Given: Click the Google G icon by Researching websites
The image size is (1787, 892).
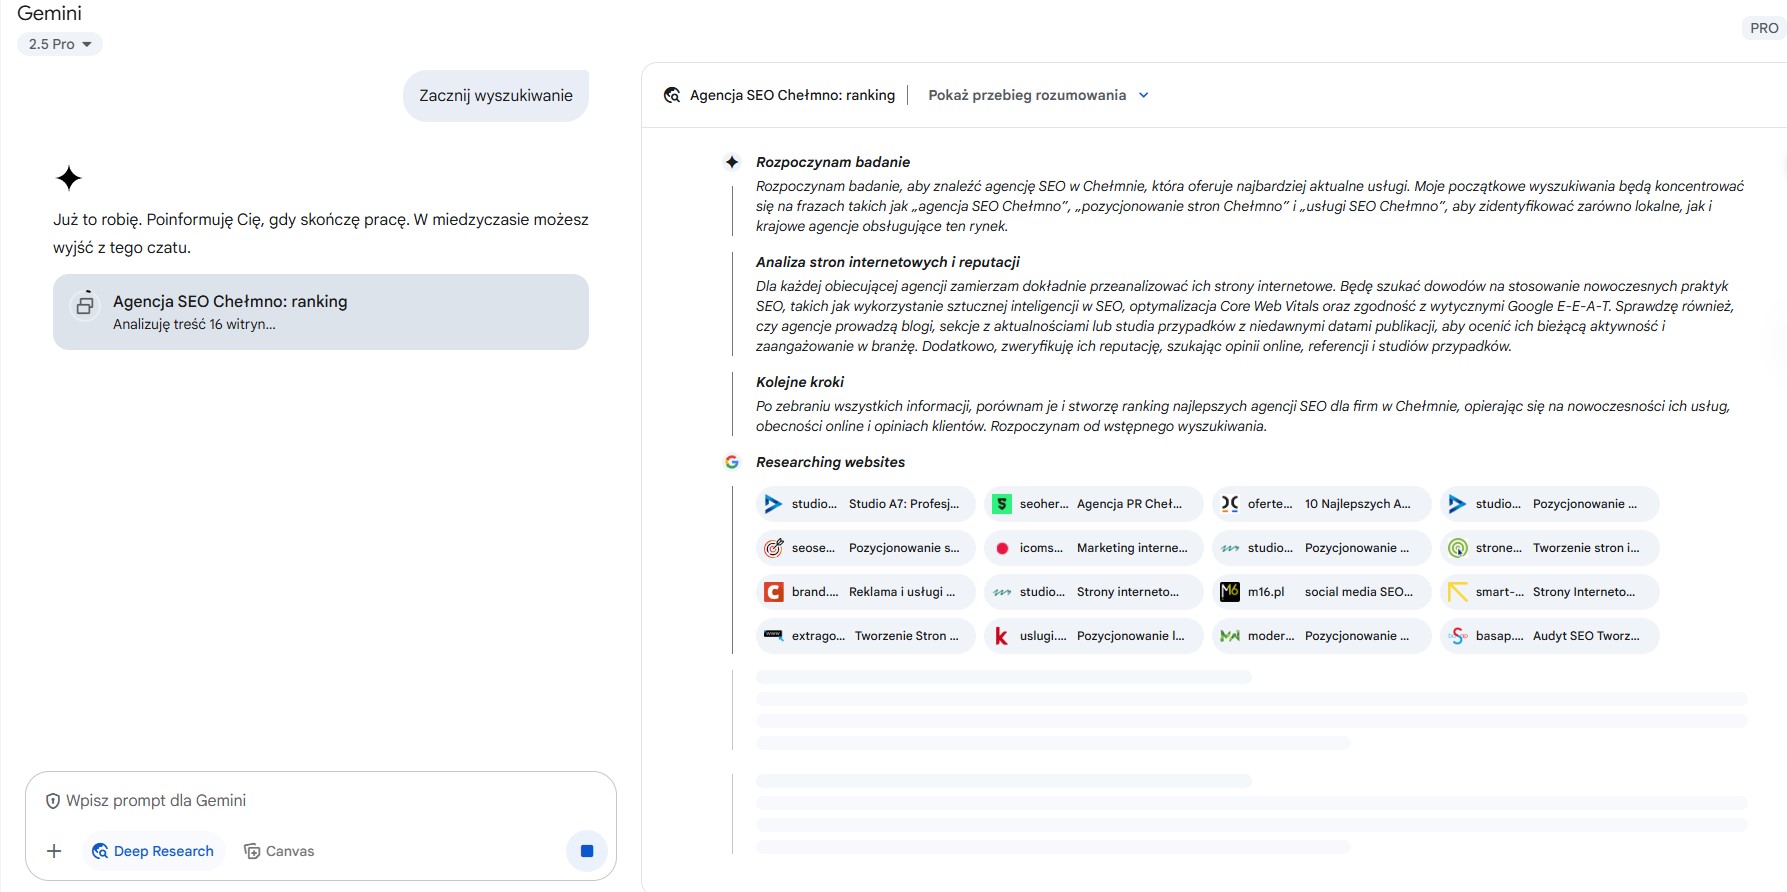Looking at the screenshot, I should pyautogui.click(x=732, y=462).
